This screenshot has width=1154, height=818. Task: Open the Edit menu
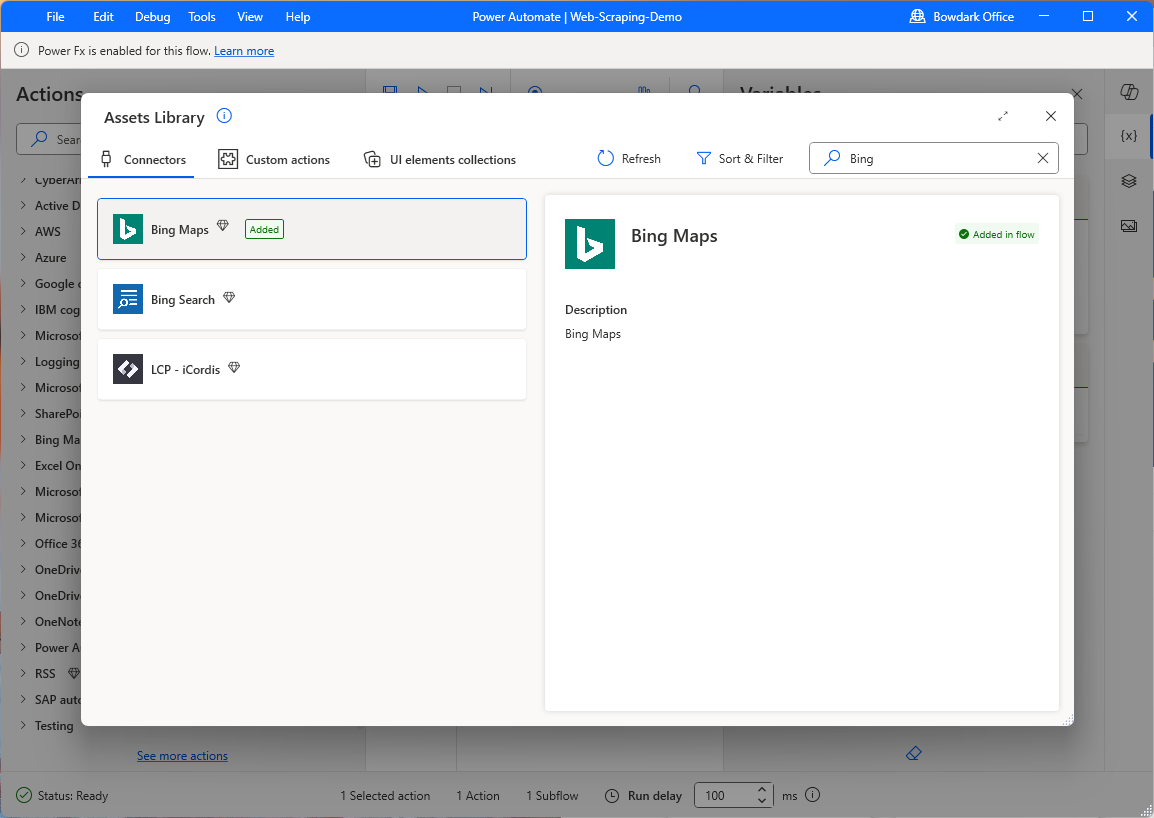[x=103, y=16]
